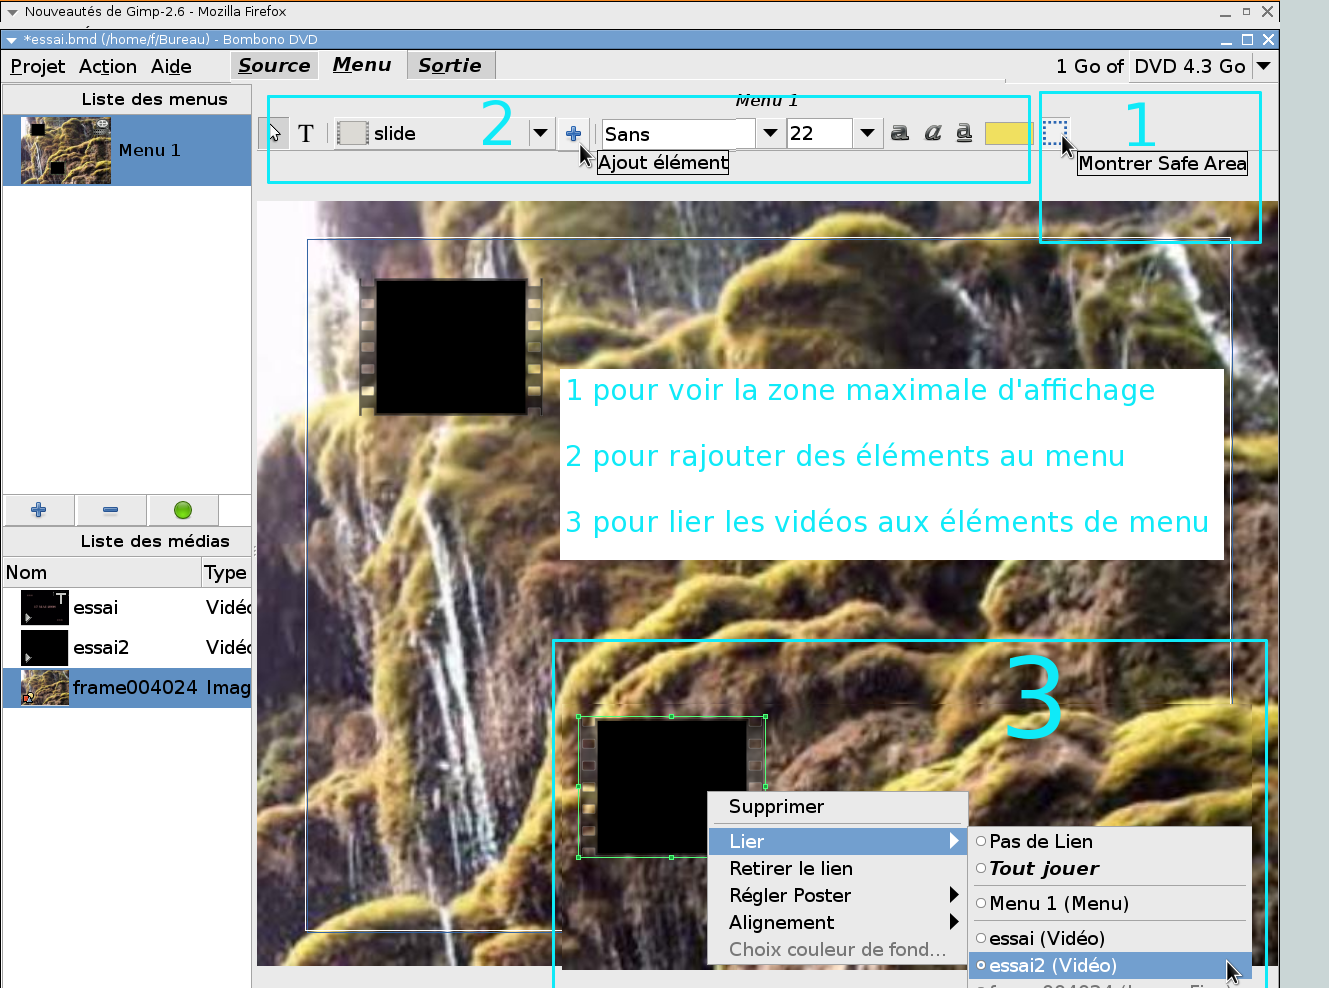Toggle bold text formatting
1329x988 pixels.
[x=900, y=133]
